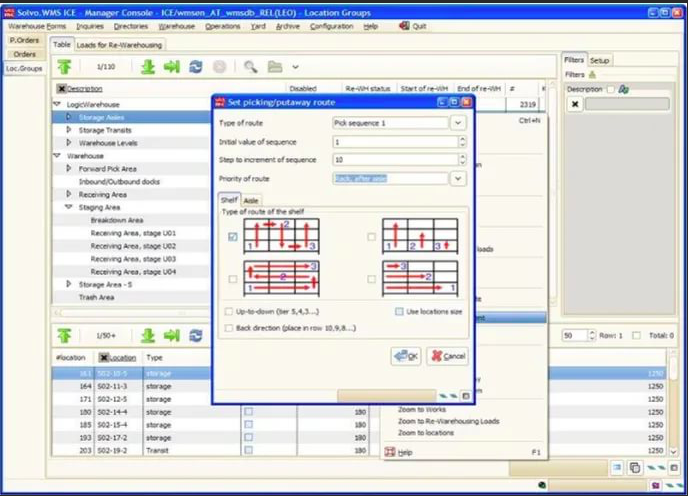This screenshot has width=688, height=496.
Task: Confirm the route dialog with OK
Action: (x=406, y=356)
